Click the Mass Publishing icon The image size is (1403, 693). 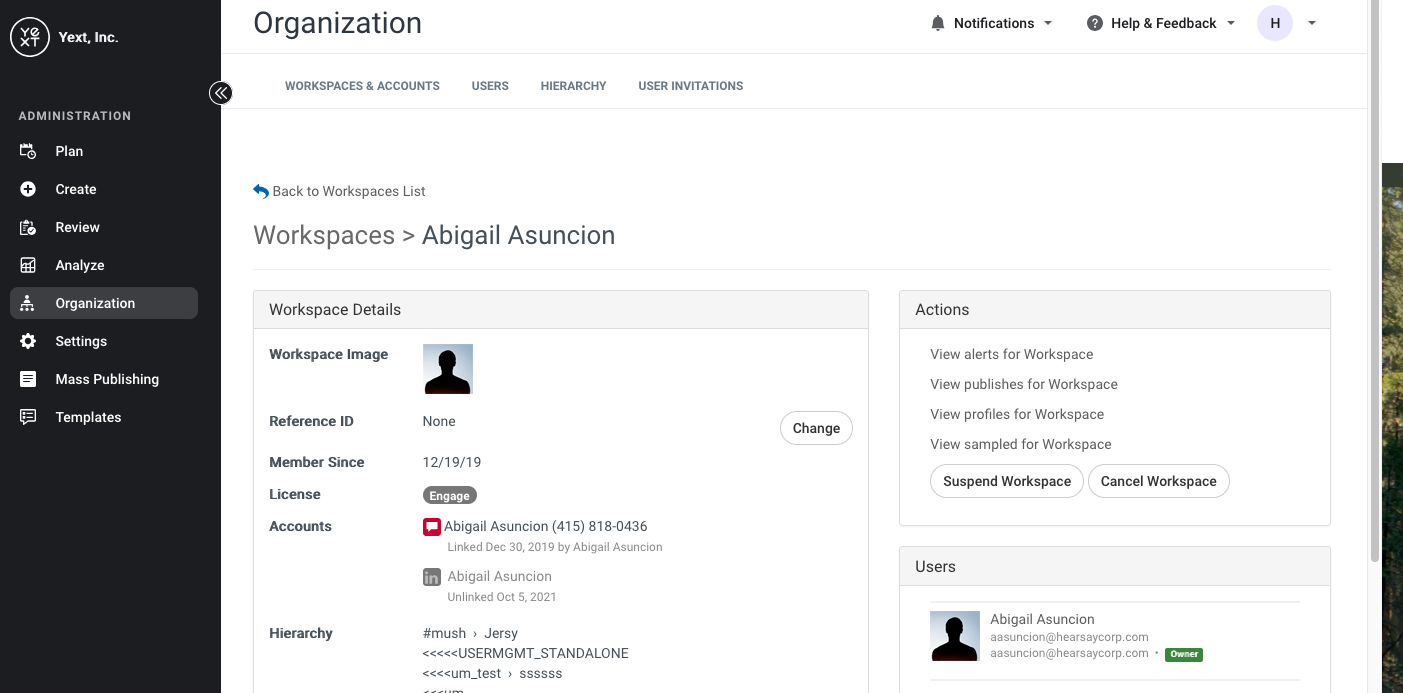click(28, 379)
